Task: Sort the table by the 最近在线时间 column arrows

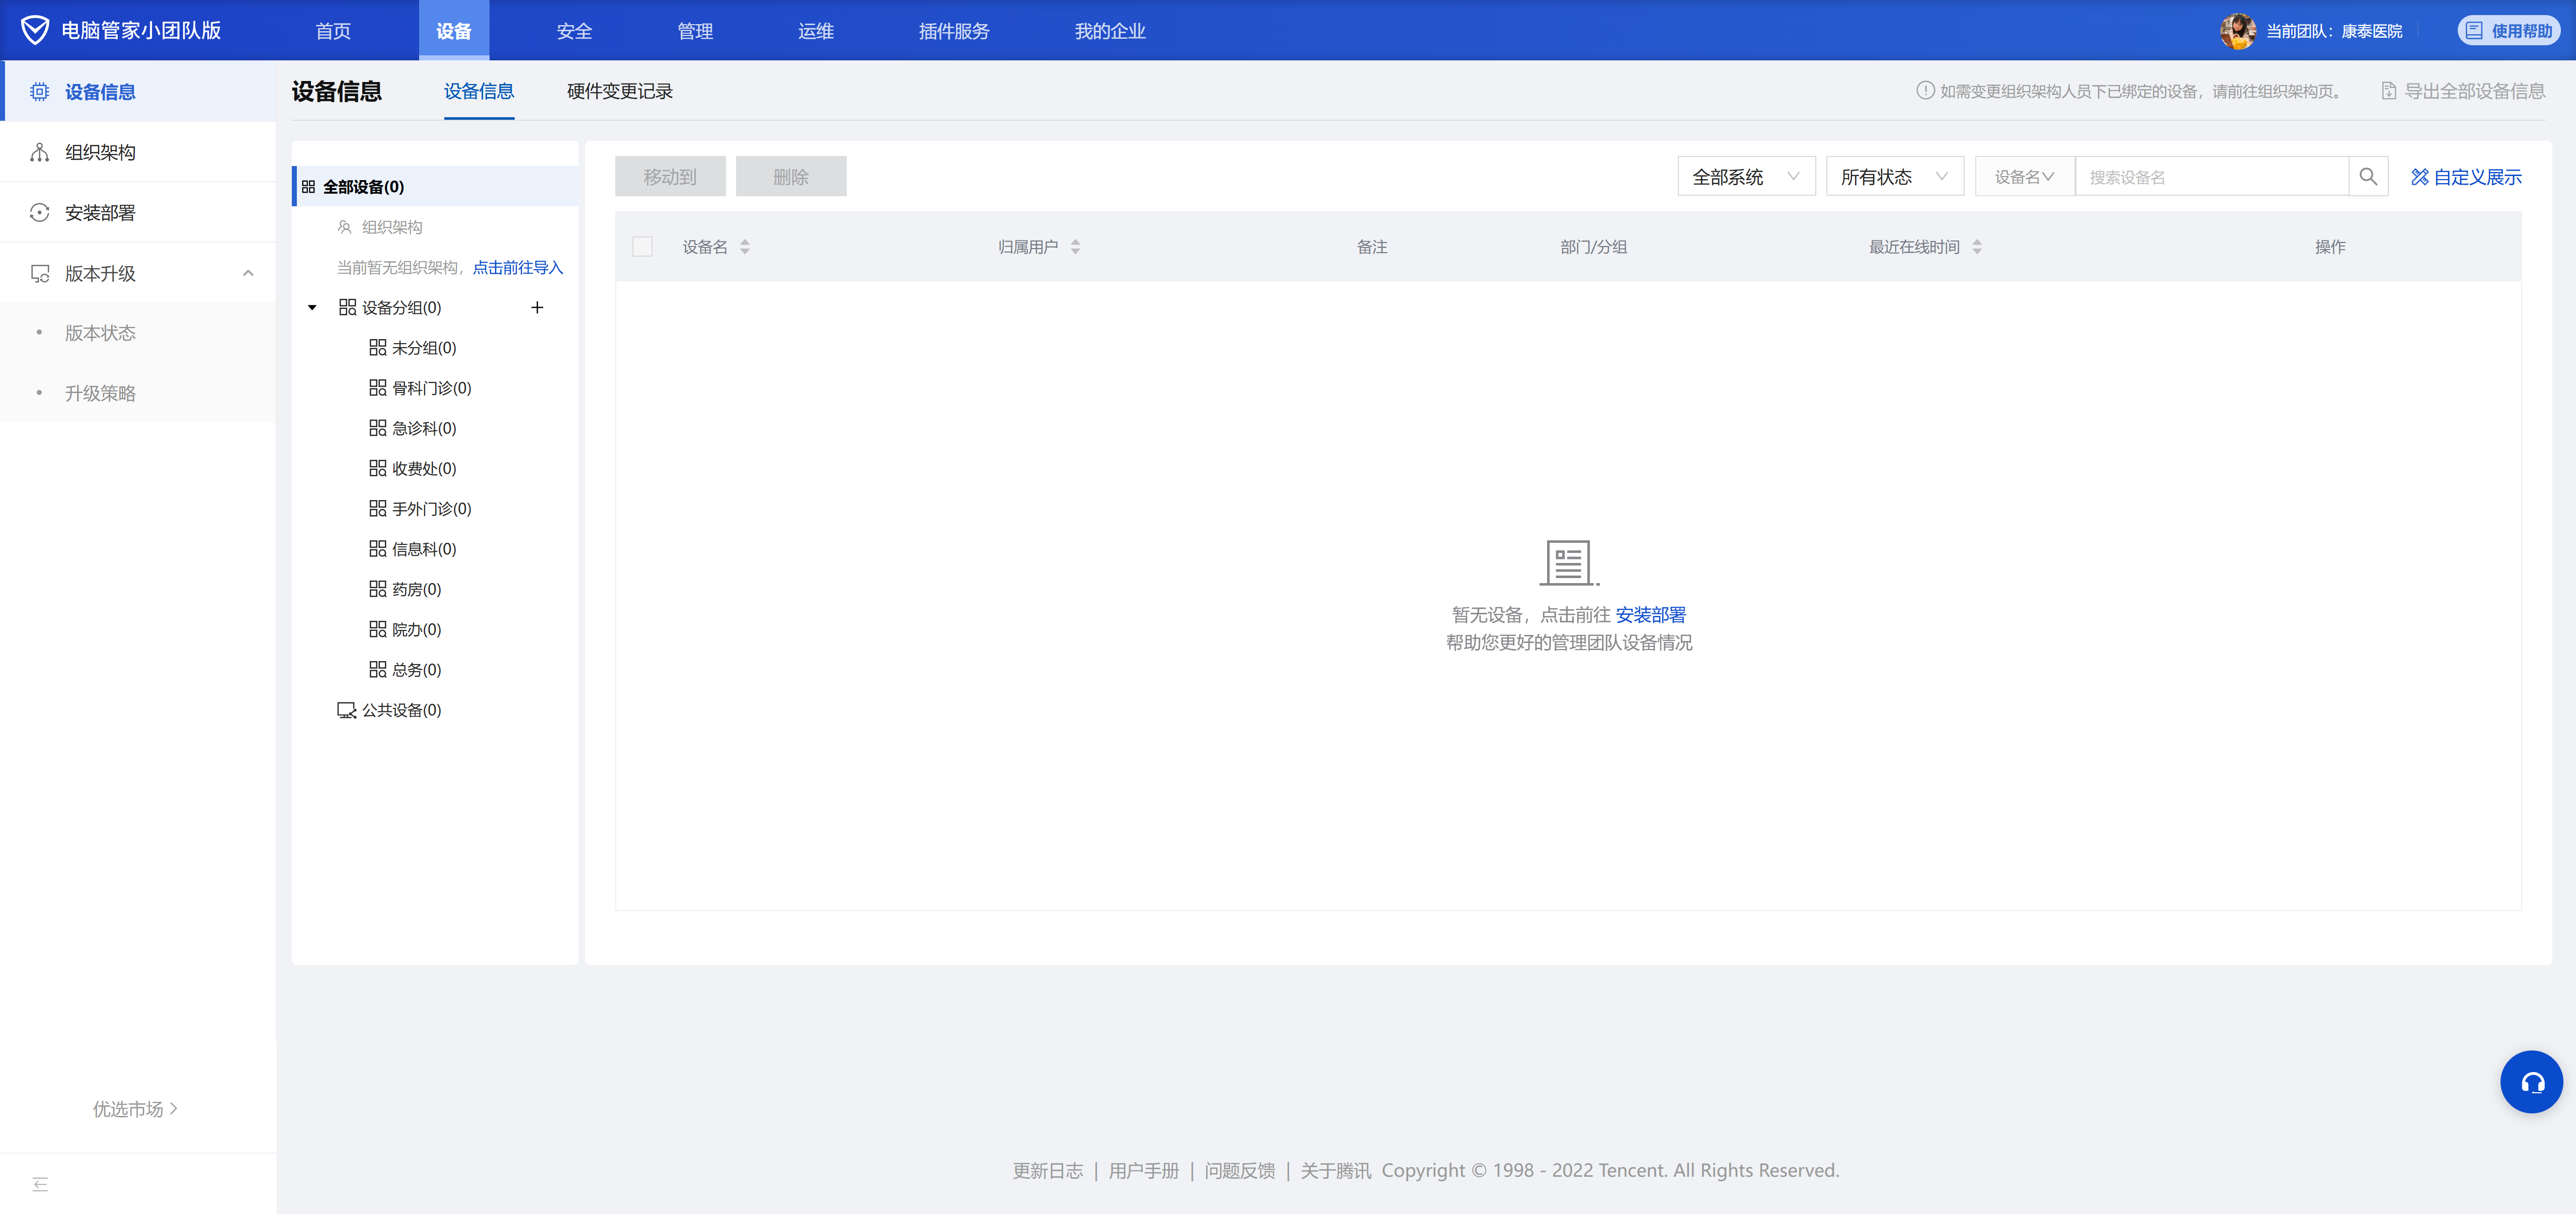Action: tap(1976, 247)
